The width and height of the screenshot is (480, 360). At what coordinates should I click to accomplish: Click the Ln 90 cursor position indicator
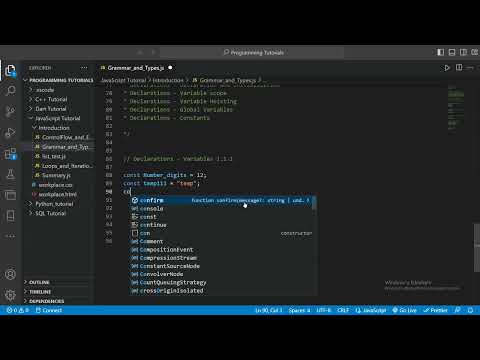(x=268, y=310)
